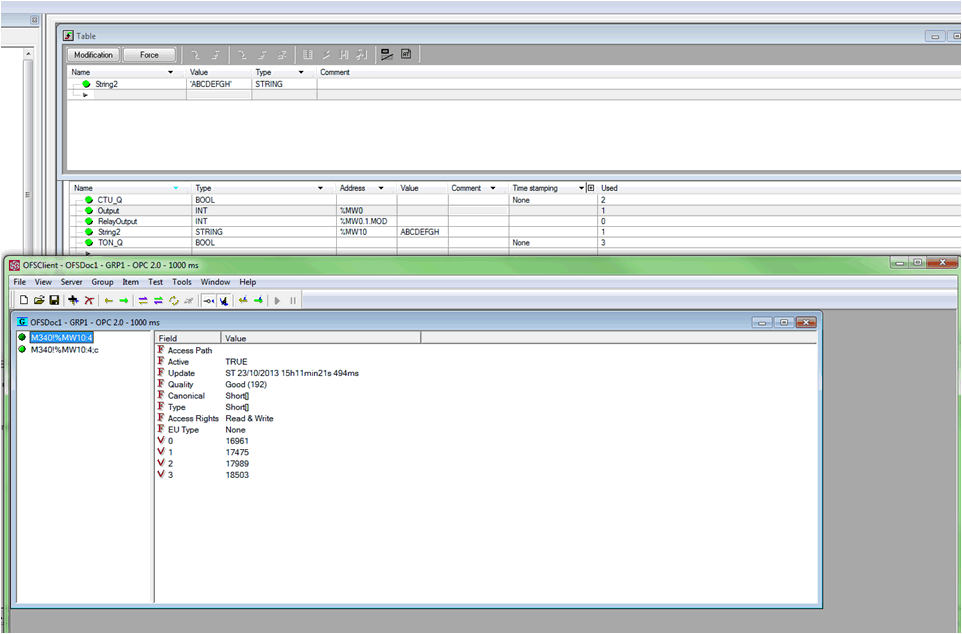Click the circular refresh arrows icon
Screen dimensions: 962x634
point(174,301)
